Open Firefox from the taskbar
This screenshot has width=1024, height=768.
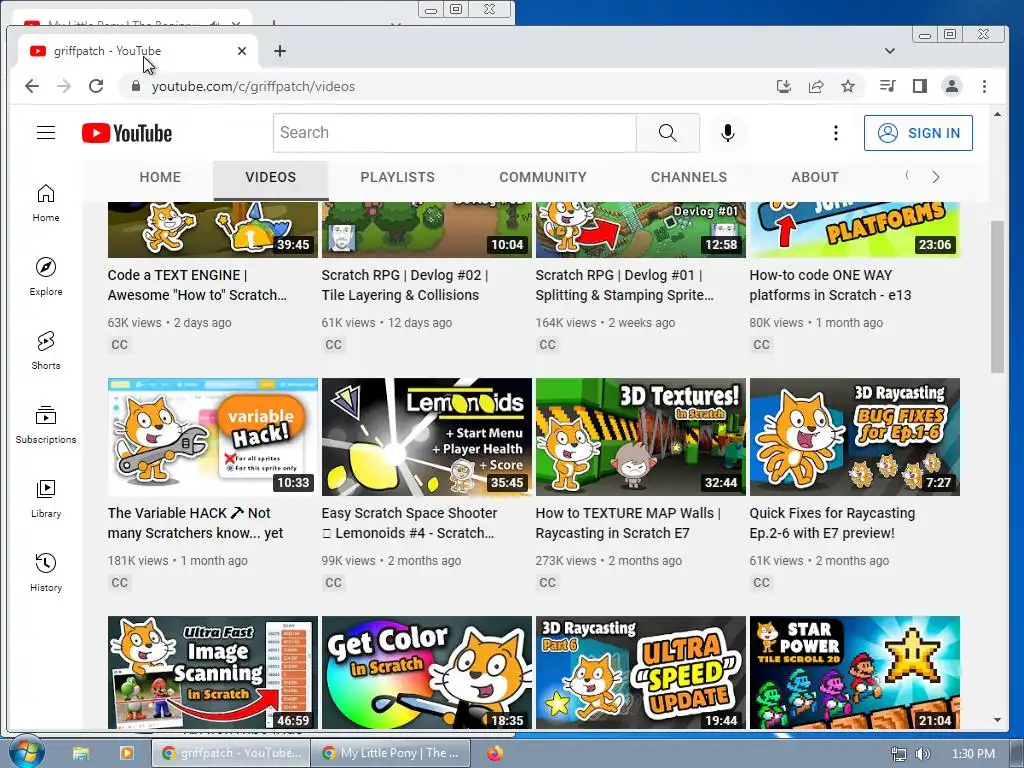(x=495, y=753)
